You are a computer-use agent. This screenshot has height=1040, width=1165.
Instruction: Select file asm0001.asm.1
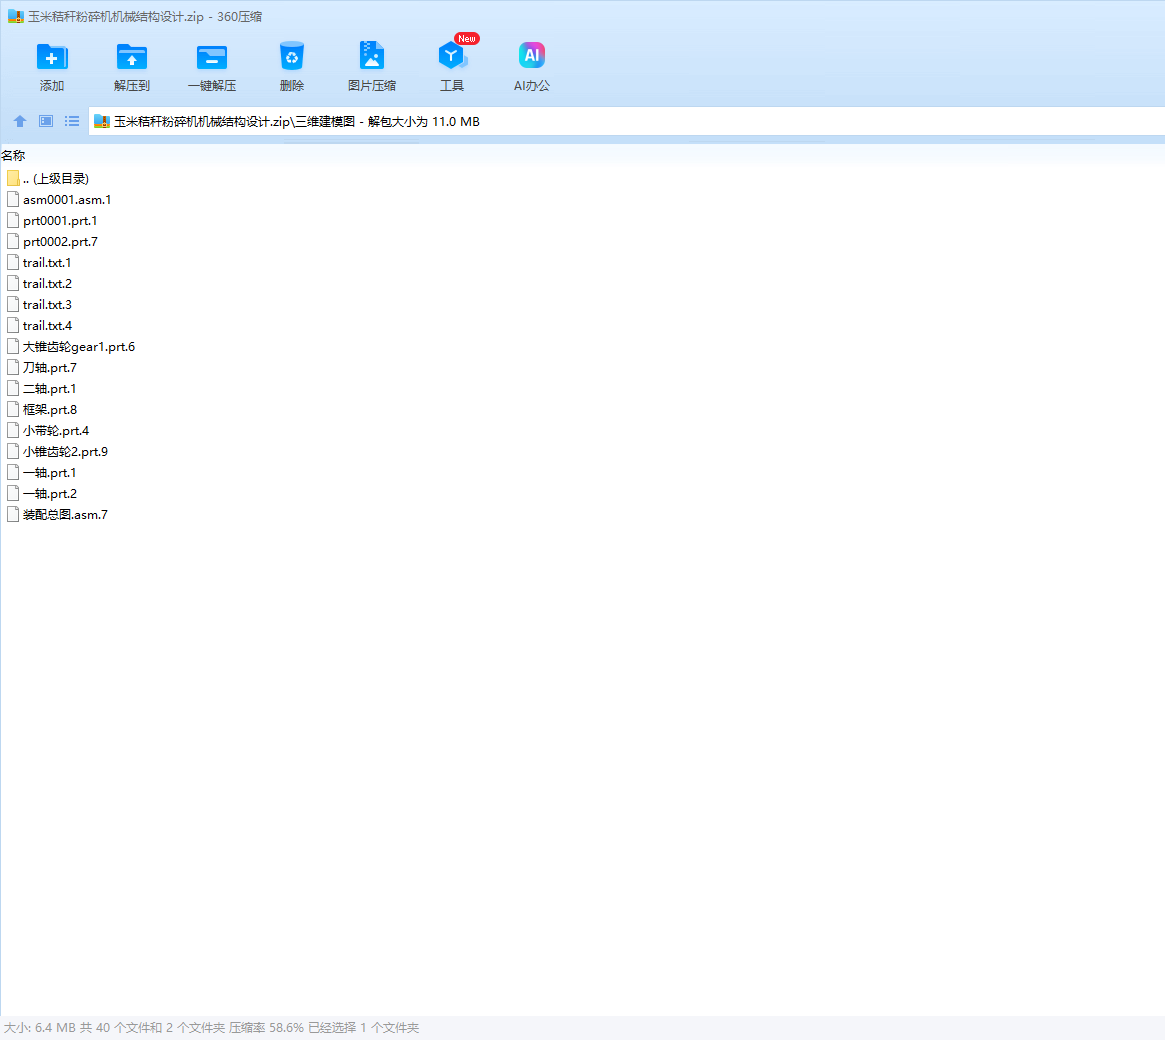67,199
